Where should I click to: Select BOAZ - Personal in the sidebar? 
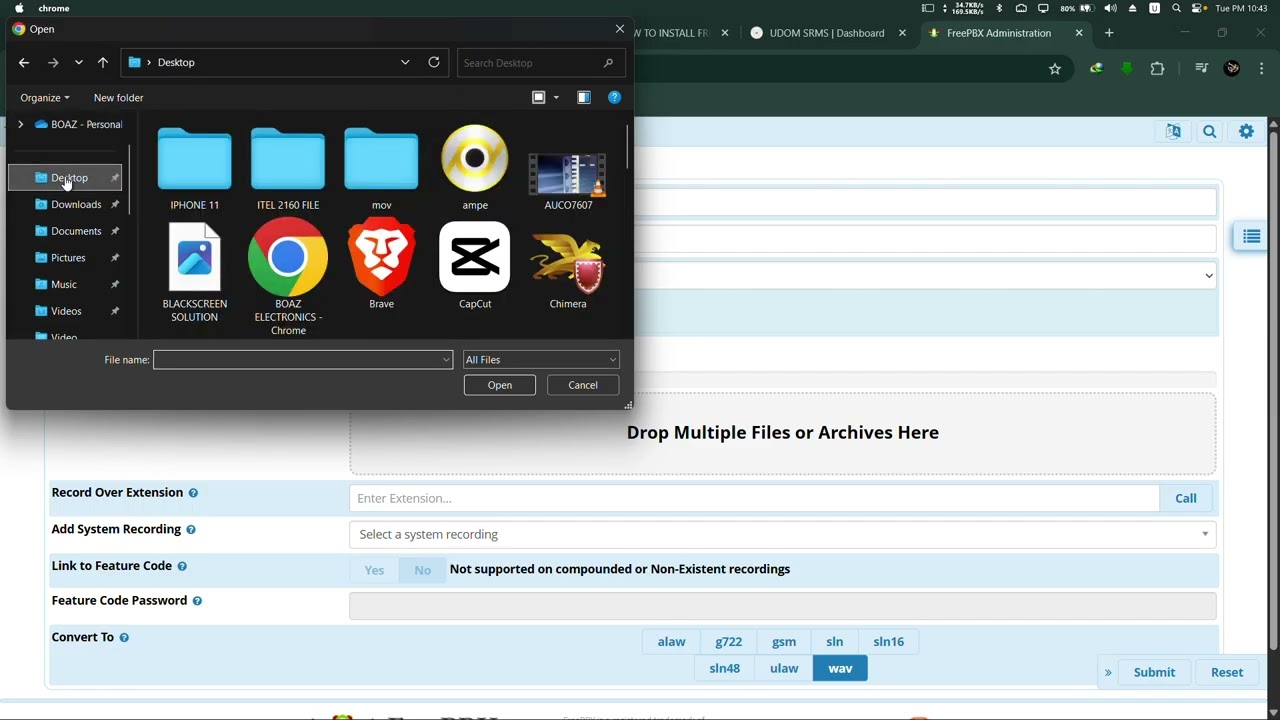point(78,124)
